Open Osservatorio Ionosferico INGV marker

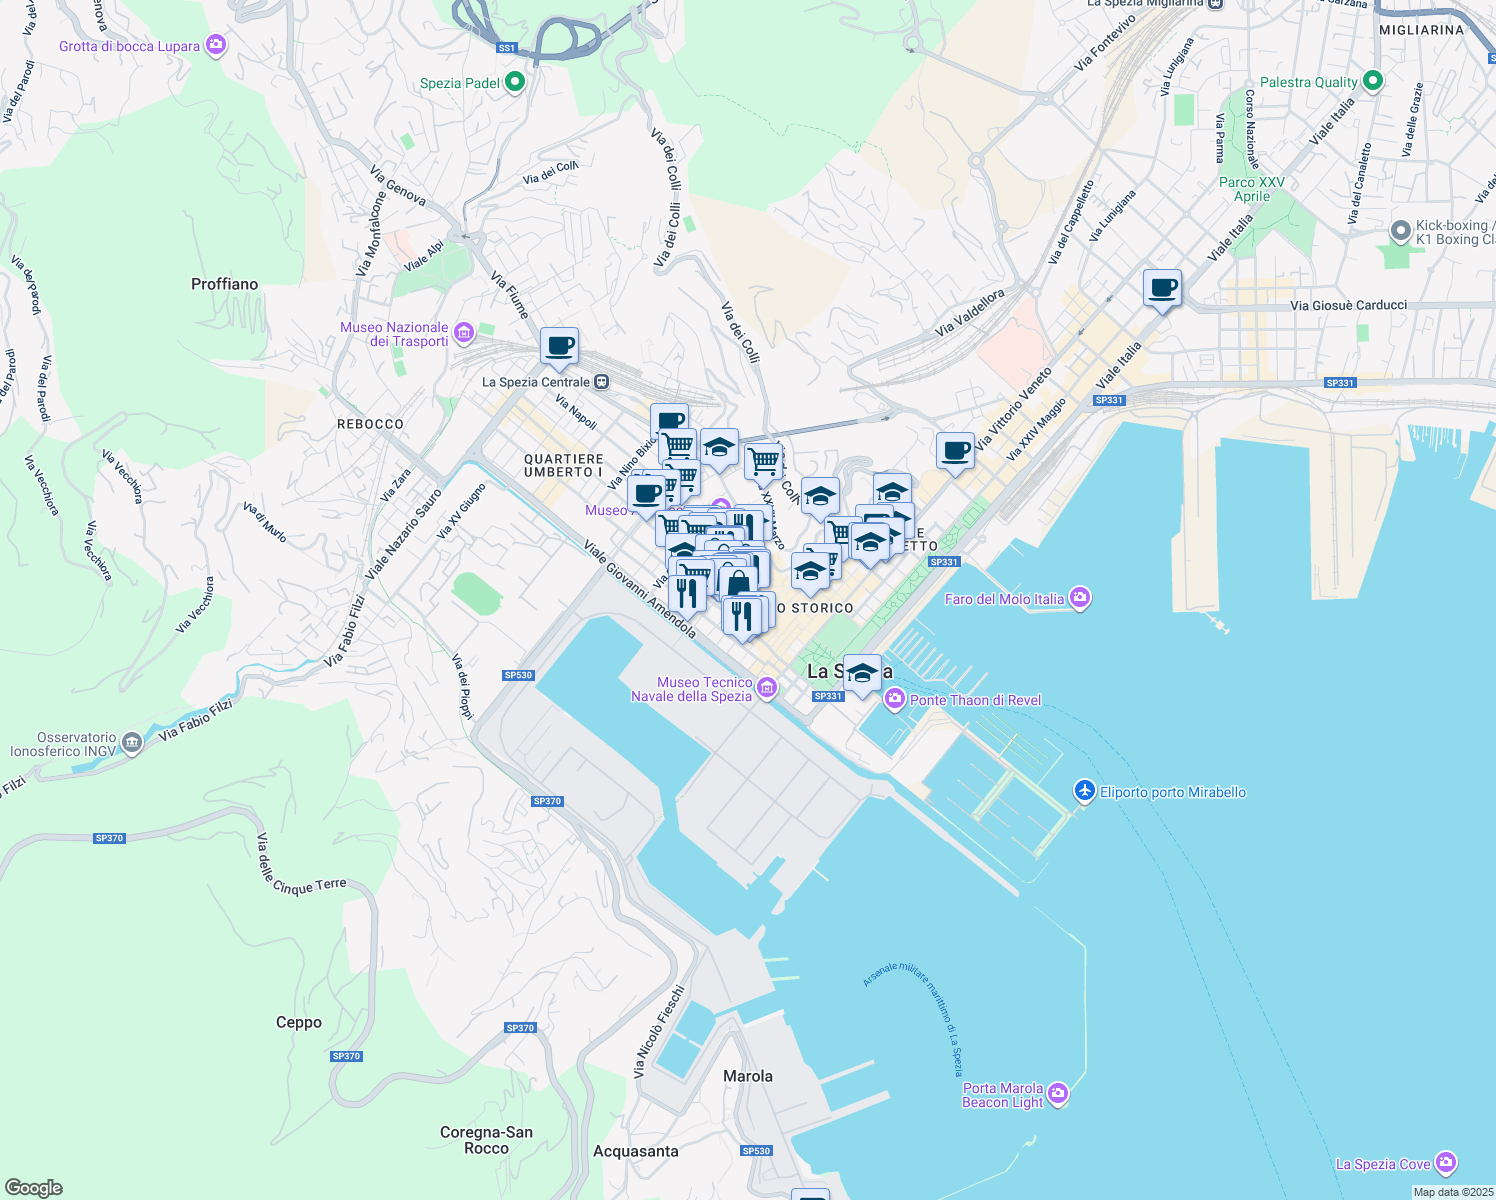pos(132,744)
